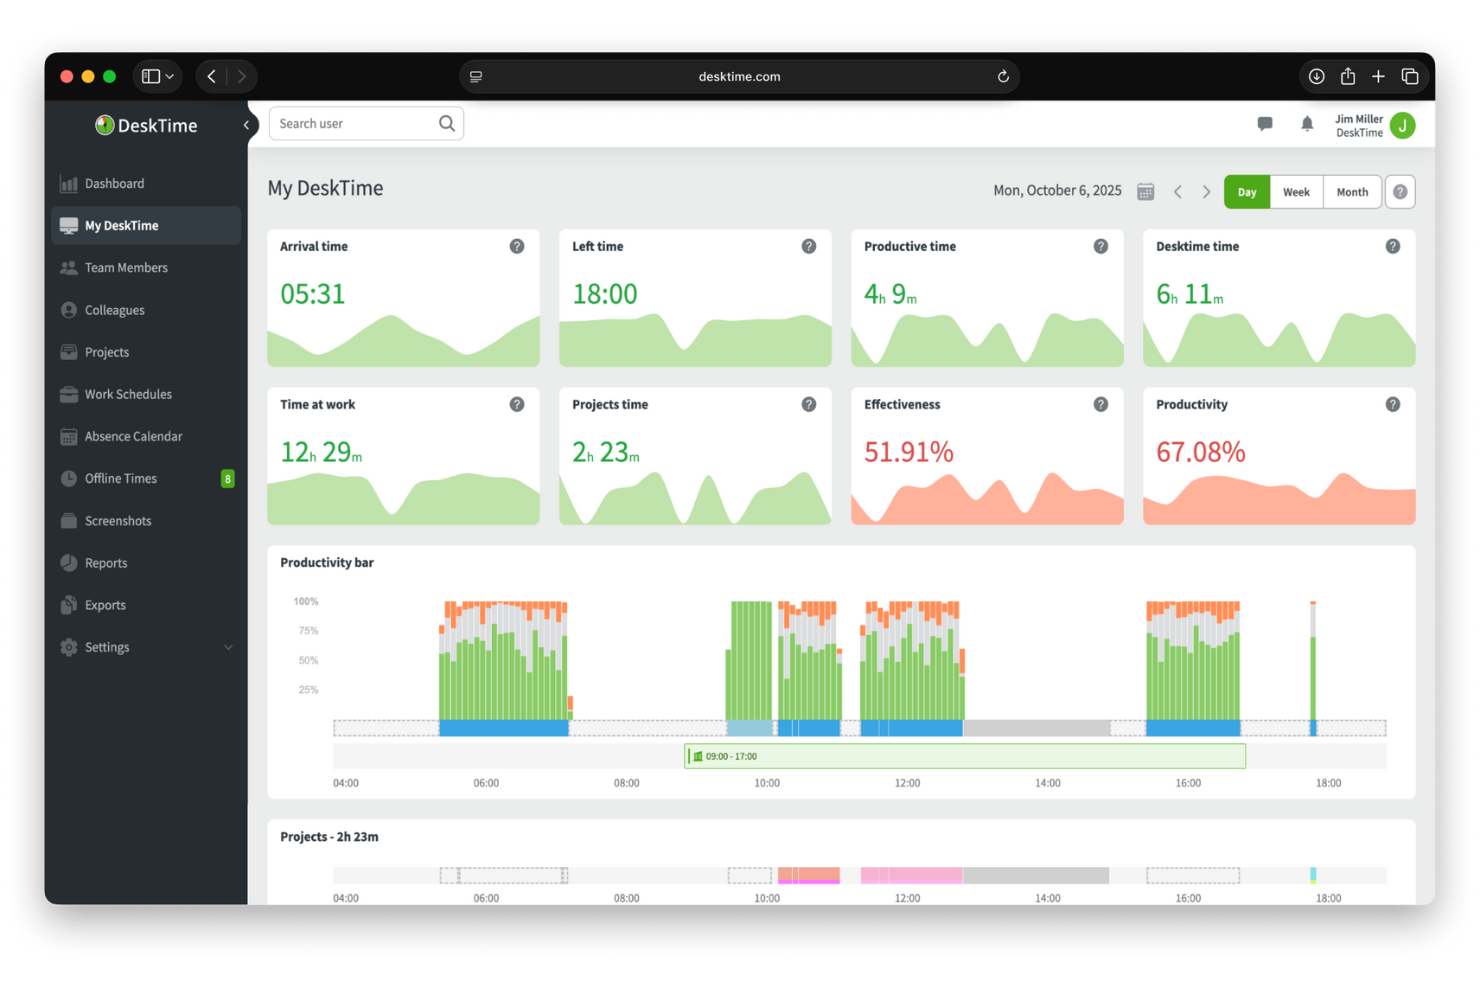Click Time at work help icon
Image resolution: width=1480 pixels, height=987 pixels.
(x=517, y=404)
